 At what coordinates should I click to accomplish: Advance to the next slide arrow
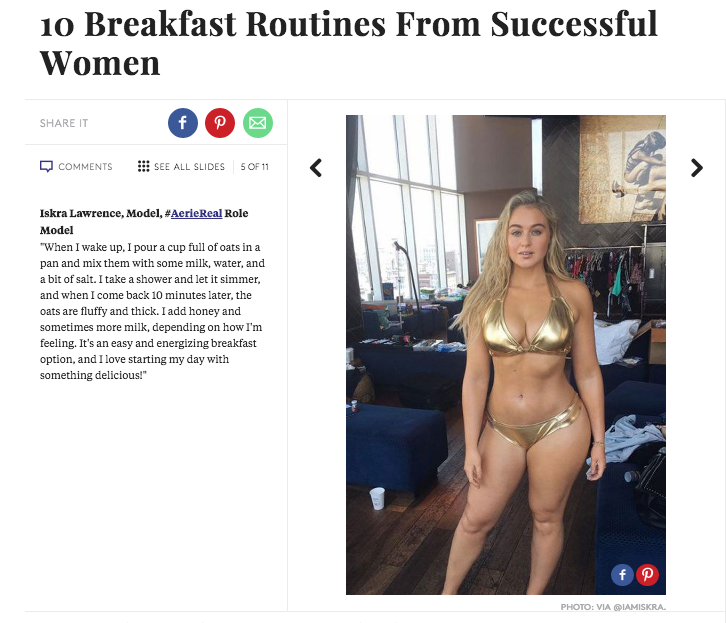click(696, 168)
